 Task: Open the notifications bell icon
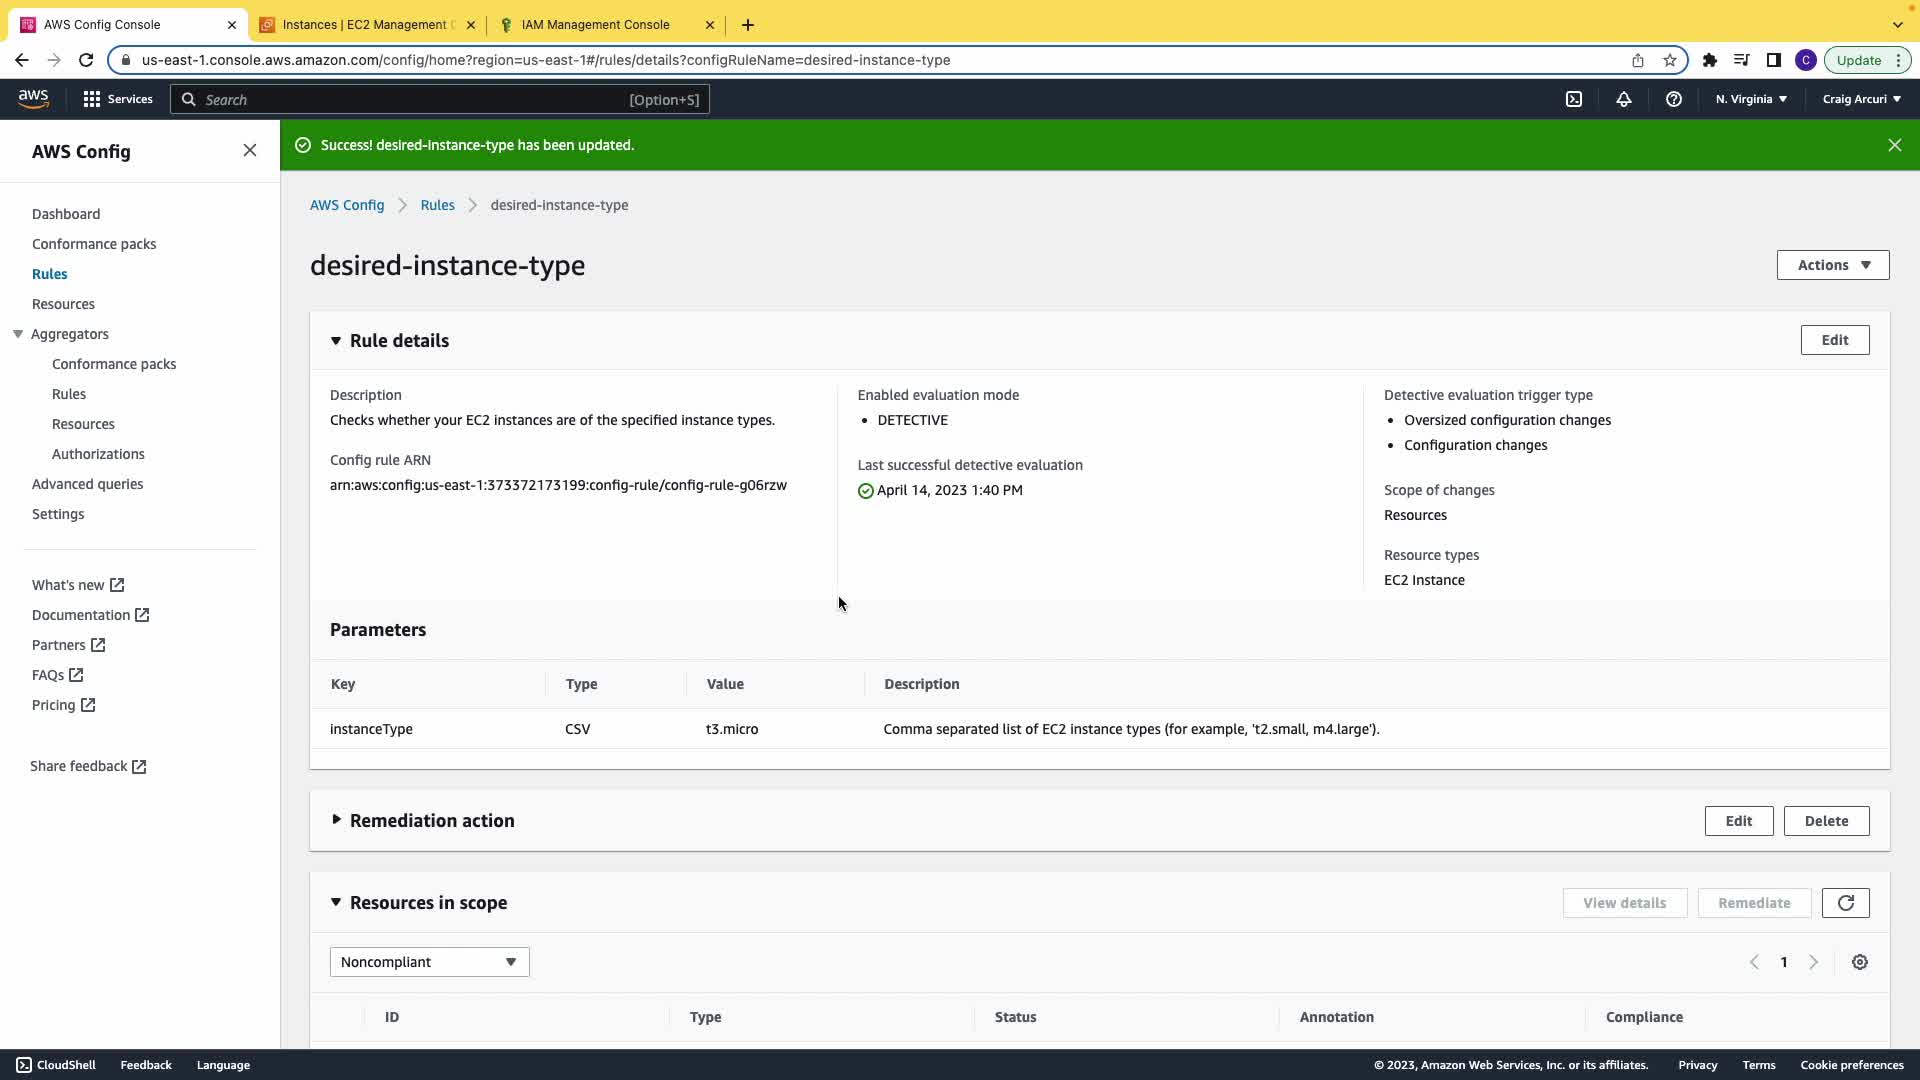1624,99
